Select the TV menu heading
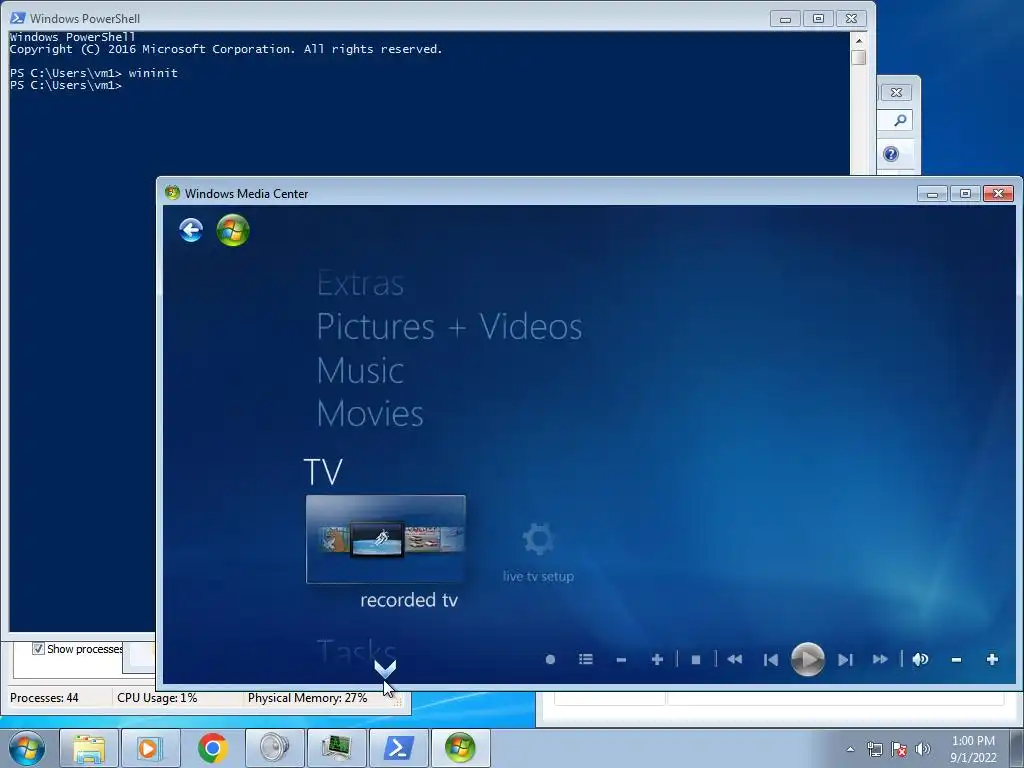 (323, 472)
